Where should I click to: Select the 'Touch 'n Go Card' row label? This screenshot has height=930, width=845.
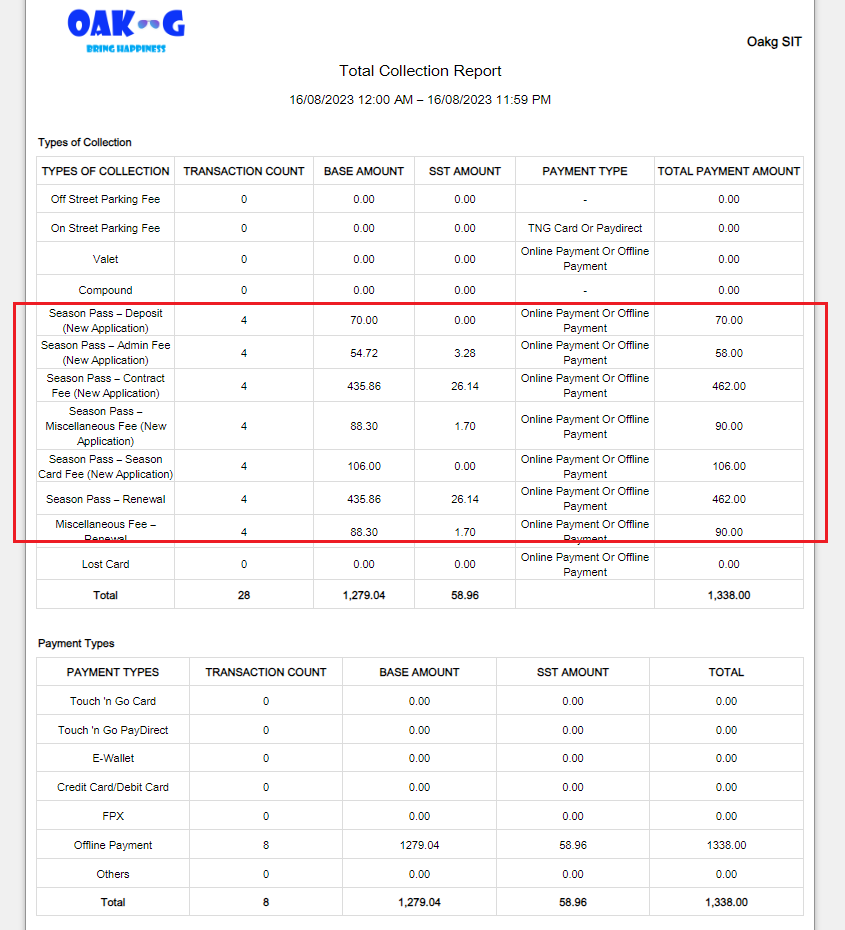click(x=113, y=701)
